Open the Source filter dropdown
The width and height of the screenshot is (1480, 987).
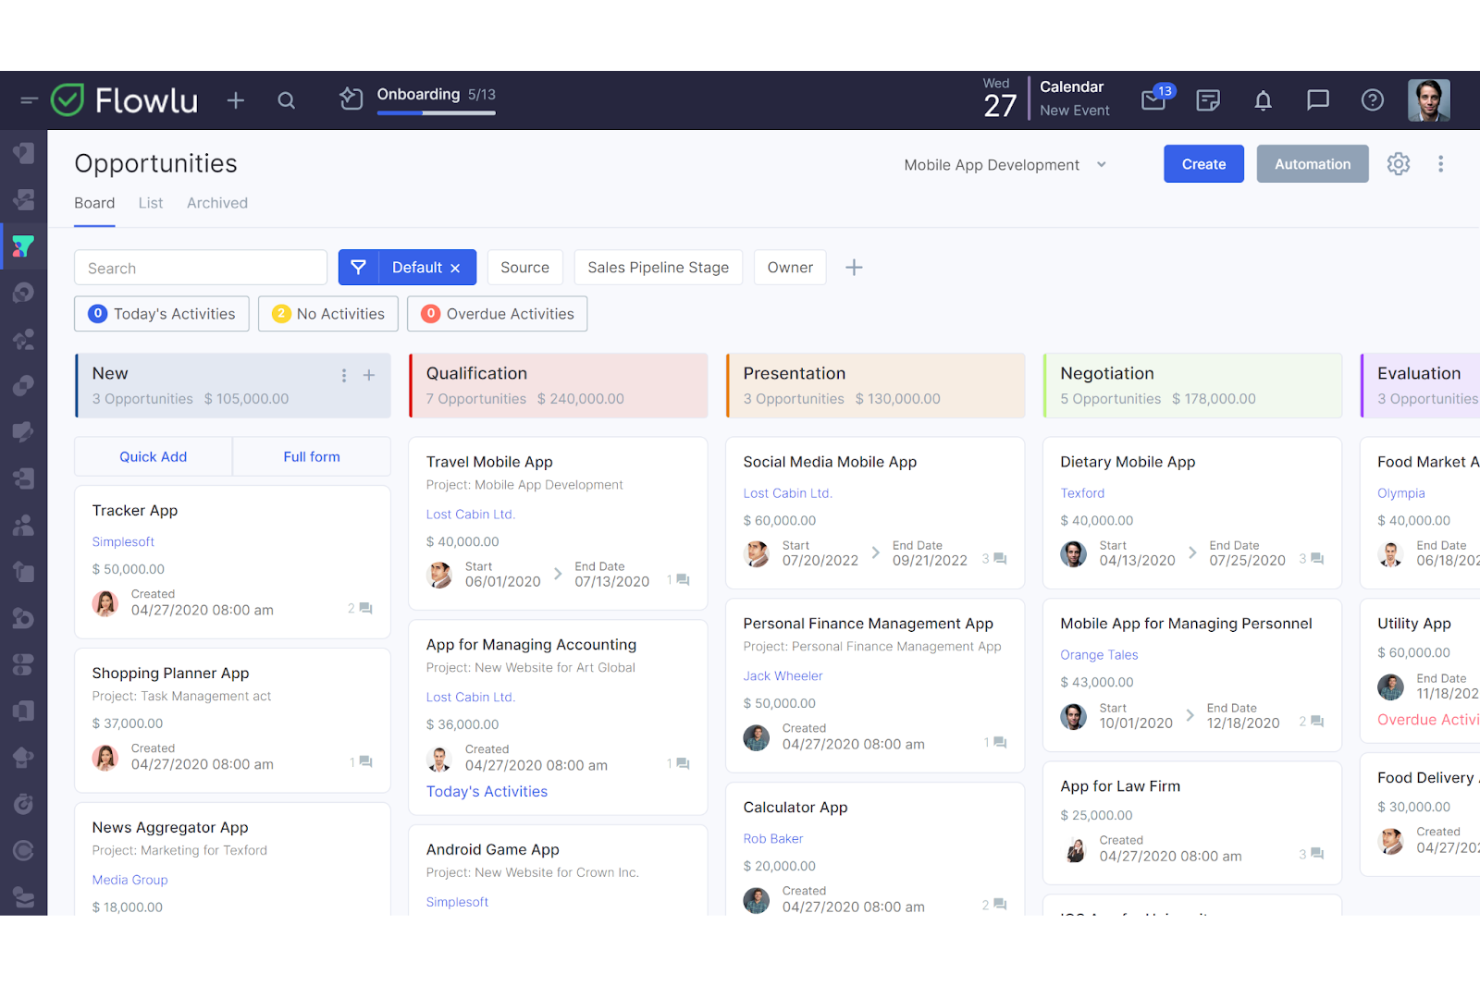(x=524, y=268)
